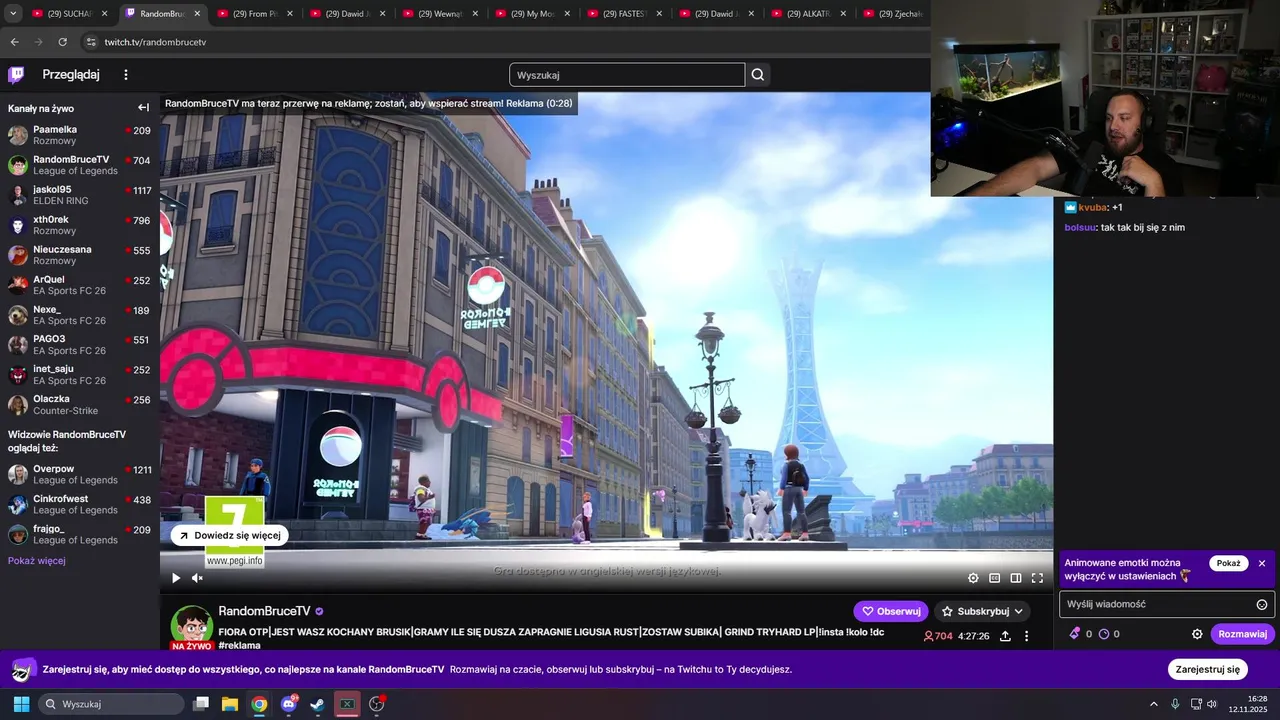Click Zarejestruj się in purple banner

pyautogui.click(x=1207, y=669)
